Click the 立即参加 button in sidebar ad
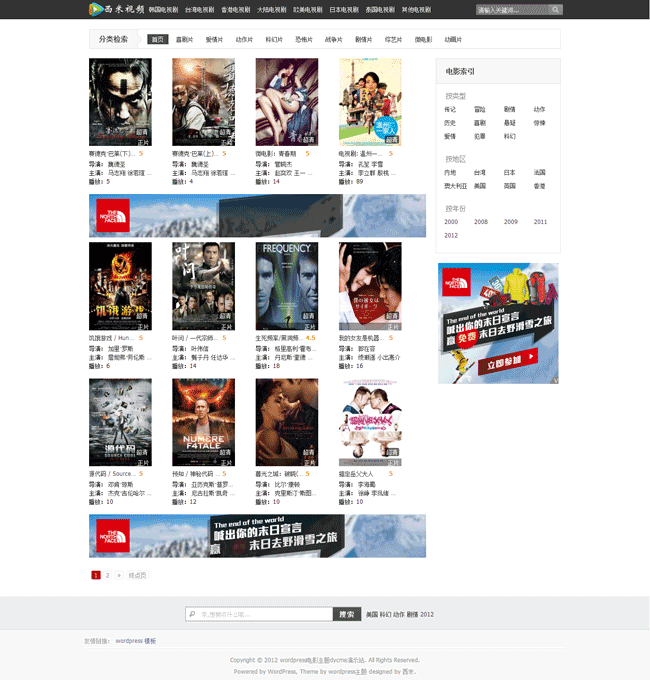 [x=508, y=362]
